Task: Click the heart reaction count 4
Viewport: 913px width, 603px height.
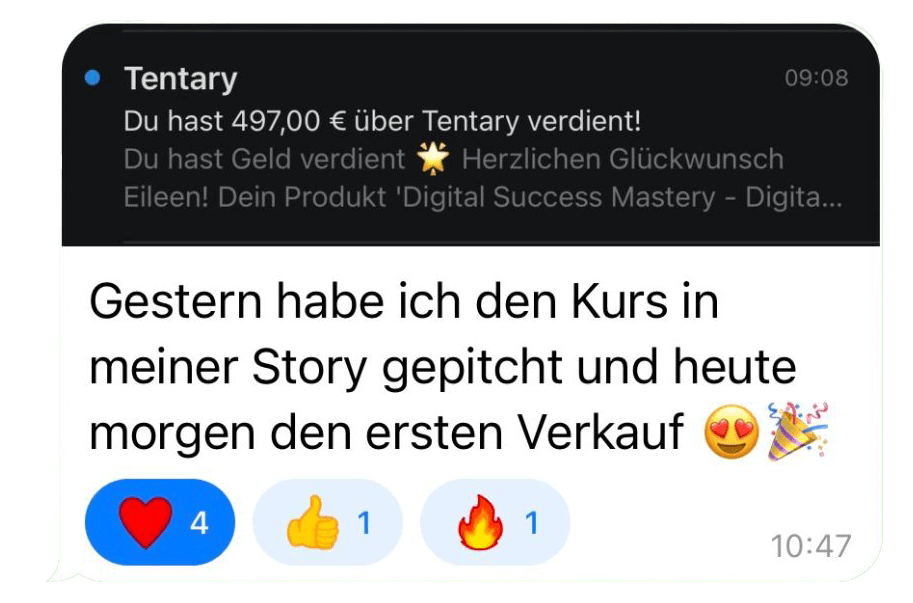Action: click(x=199, y=523)
